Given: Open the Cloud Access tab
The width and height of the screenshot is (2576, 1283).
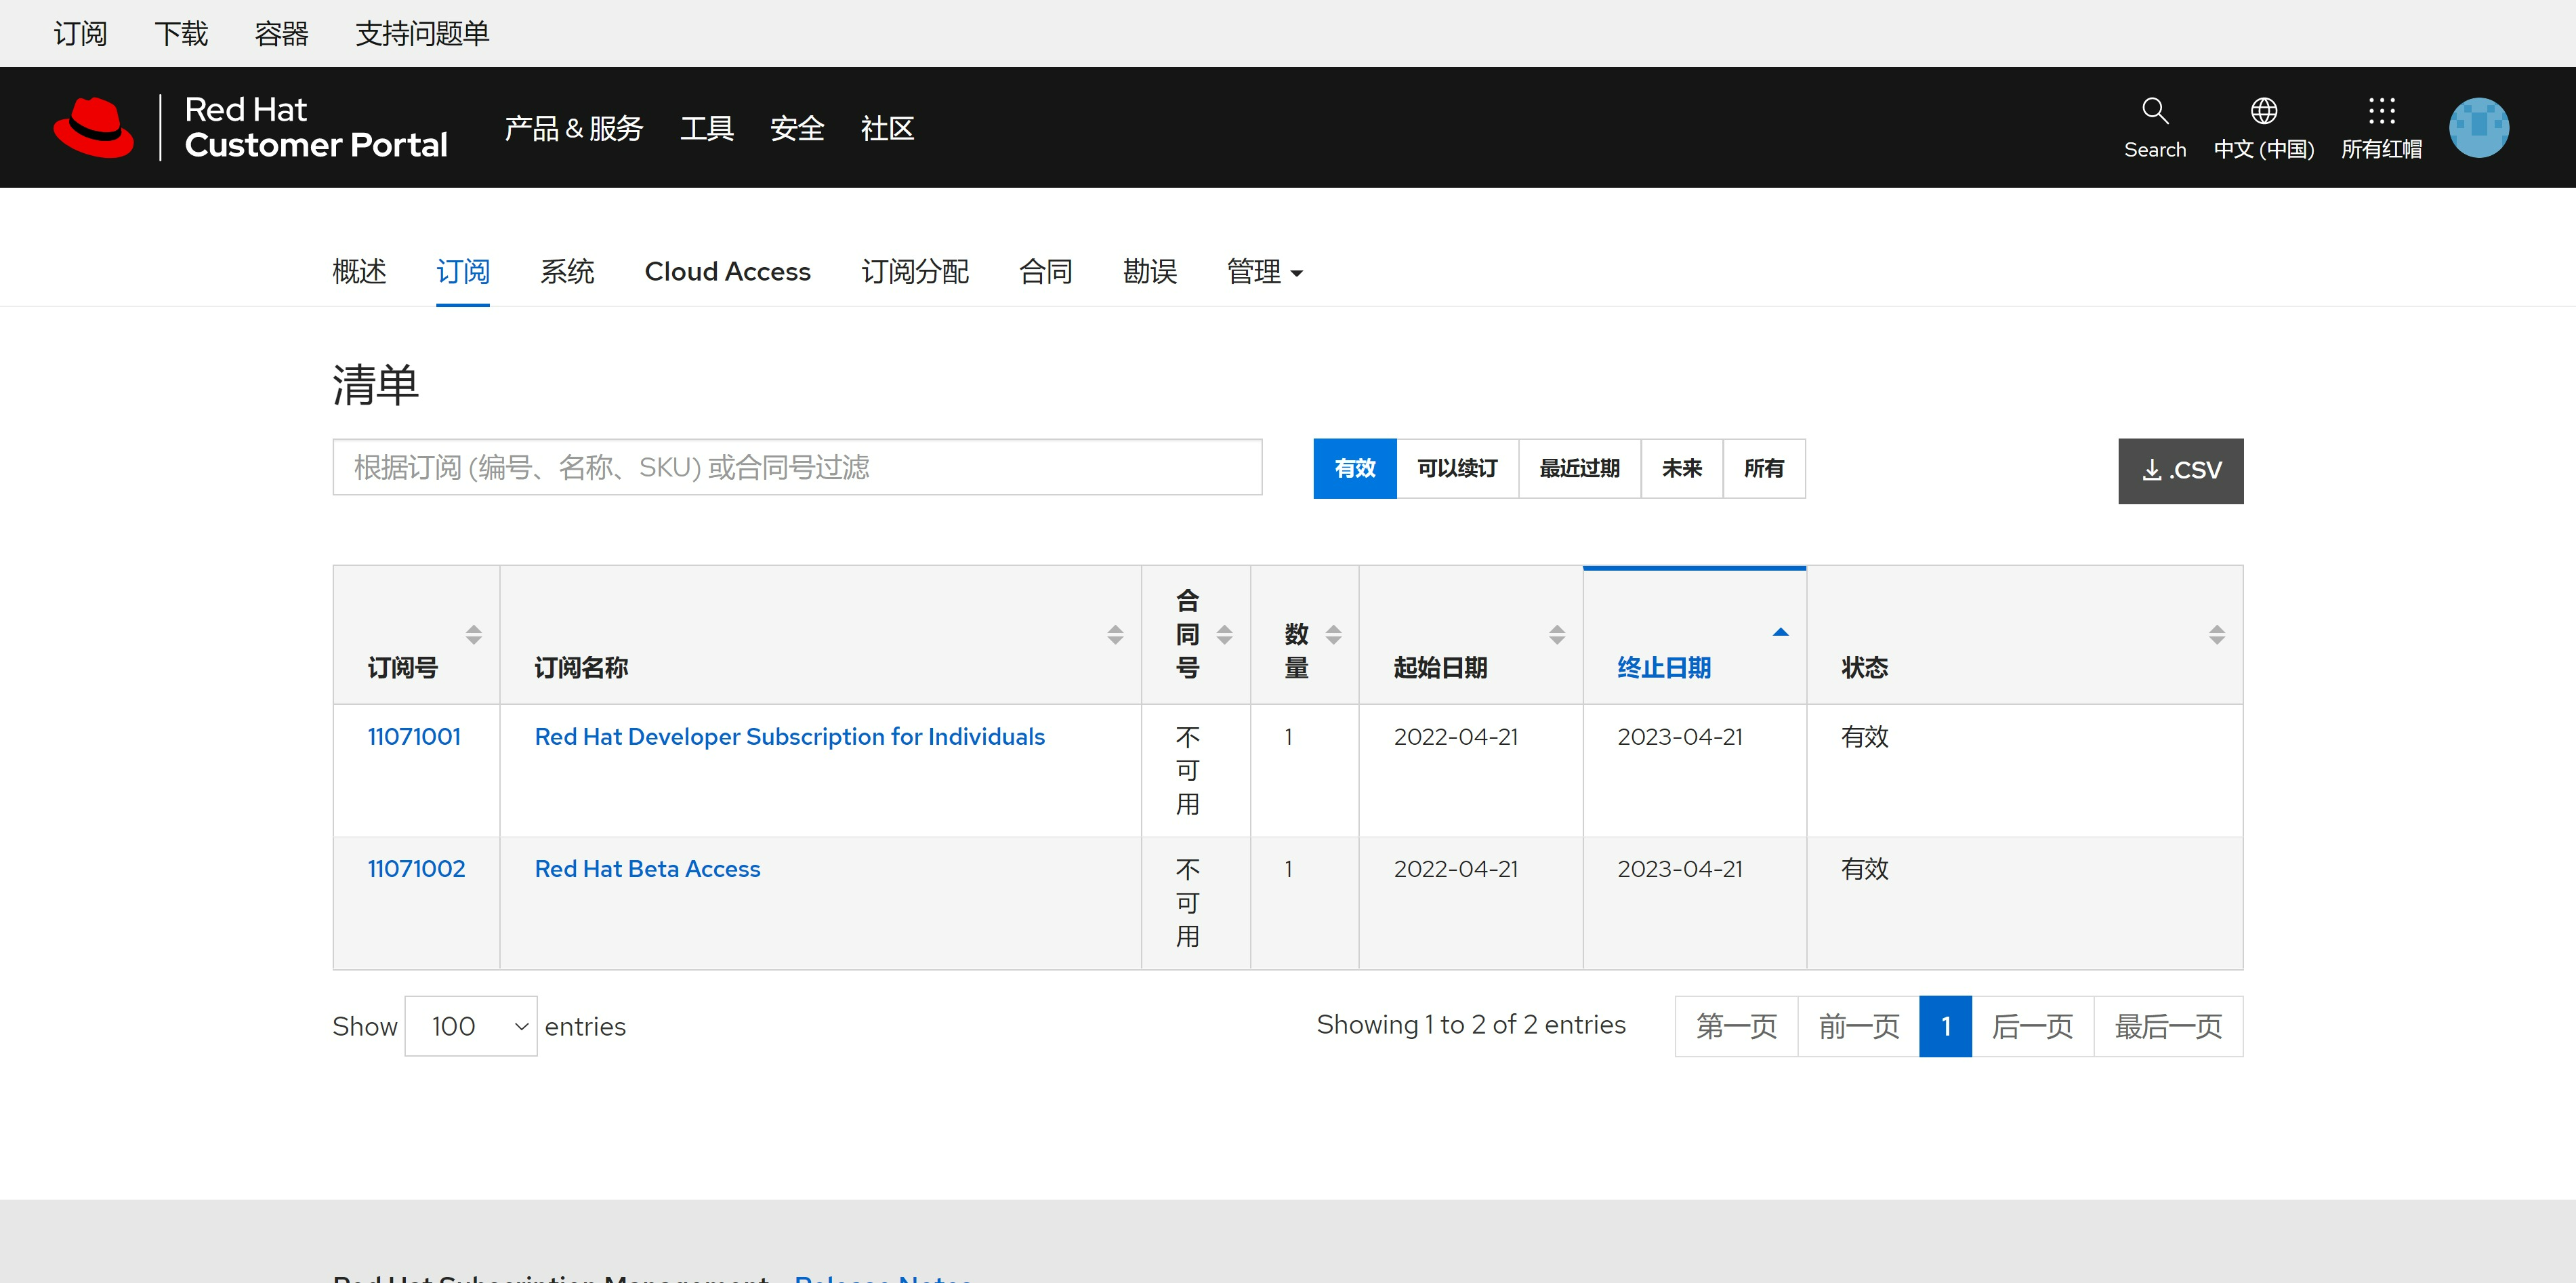Looking at the screenshot, I should (727, 272).
